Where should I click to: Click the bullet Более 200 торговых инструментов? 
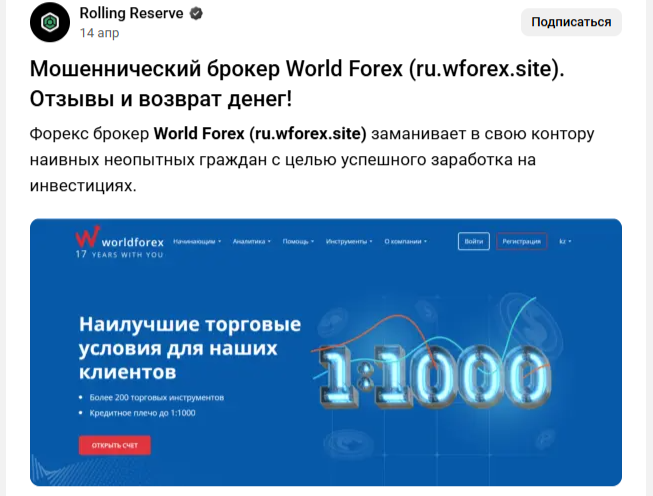[x=157, y=398]
